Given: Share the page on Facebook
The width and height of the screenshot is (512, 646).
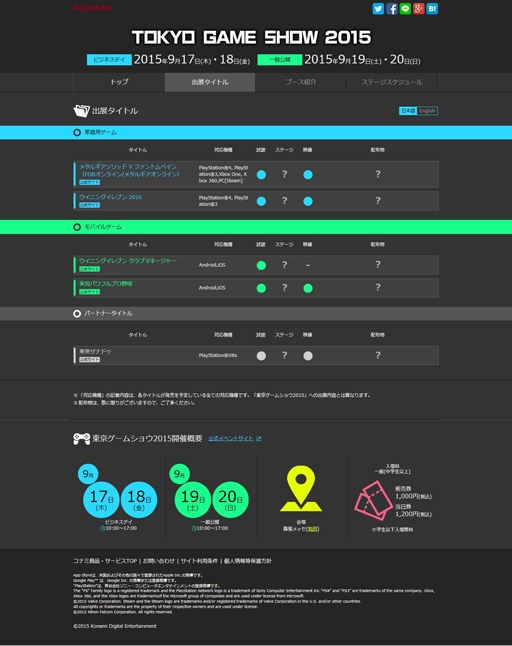Looking at the screenshot, I should [x=392, y=9].
